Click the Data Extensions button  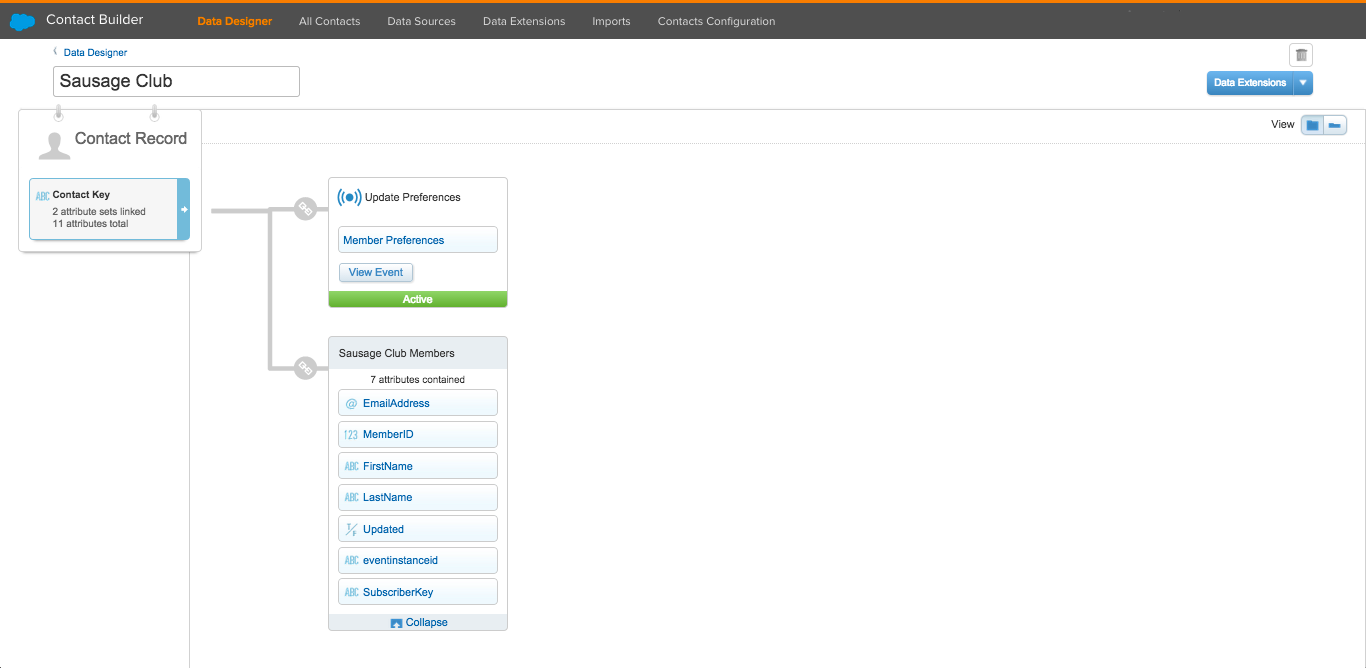coord(1250,83)
